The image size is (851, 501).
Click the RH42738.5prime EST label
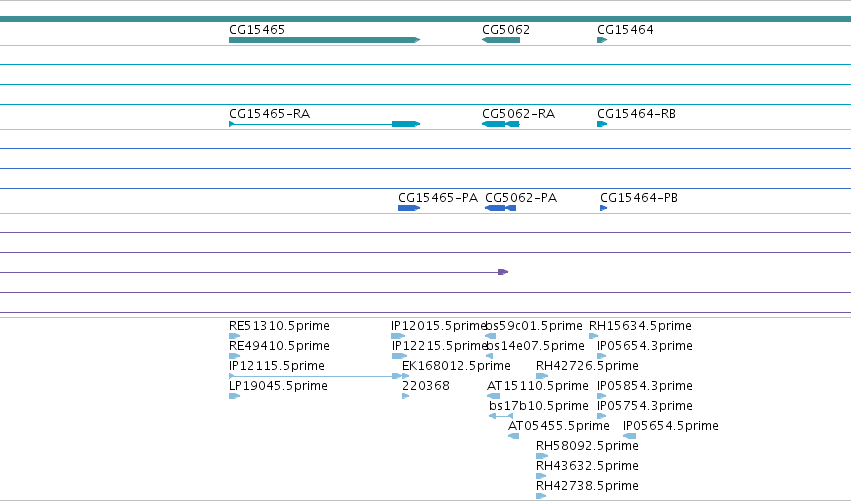click(x=587, y=486)
